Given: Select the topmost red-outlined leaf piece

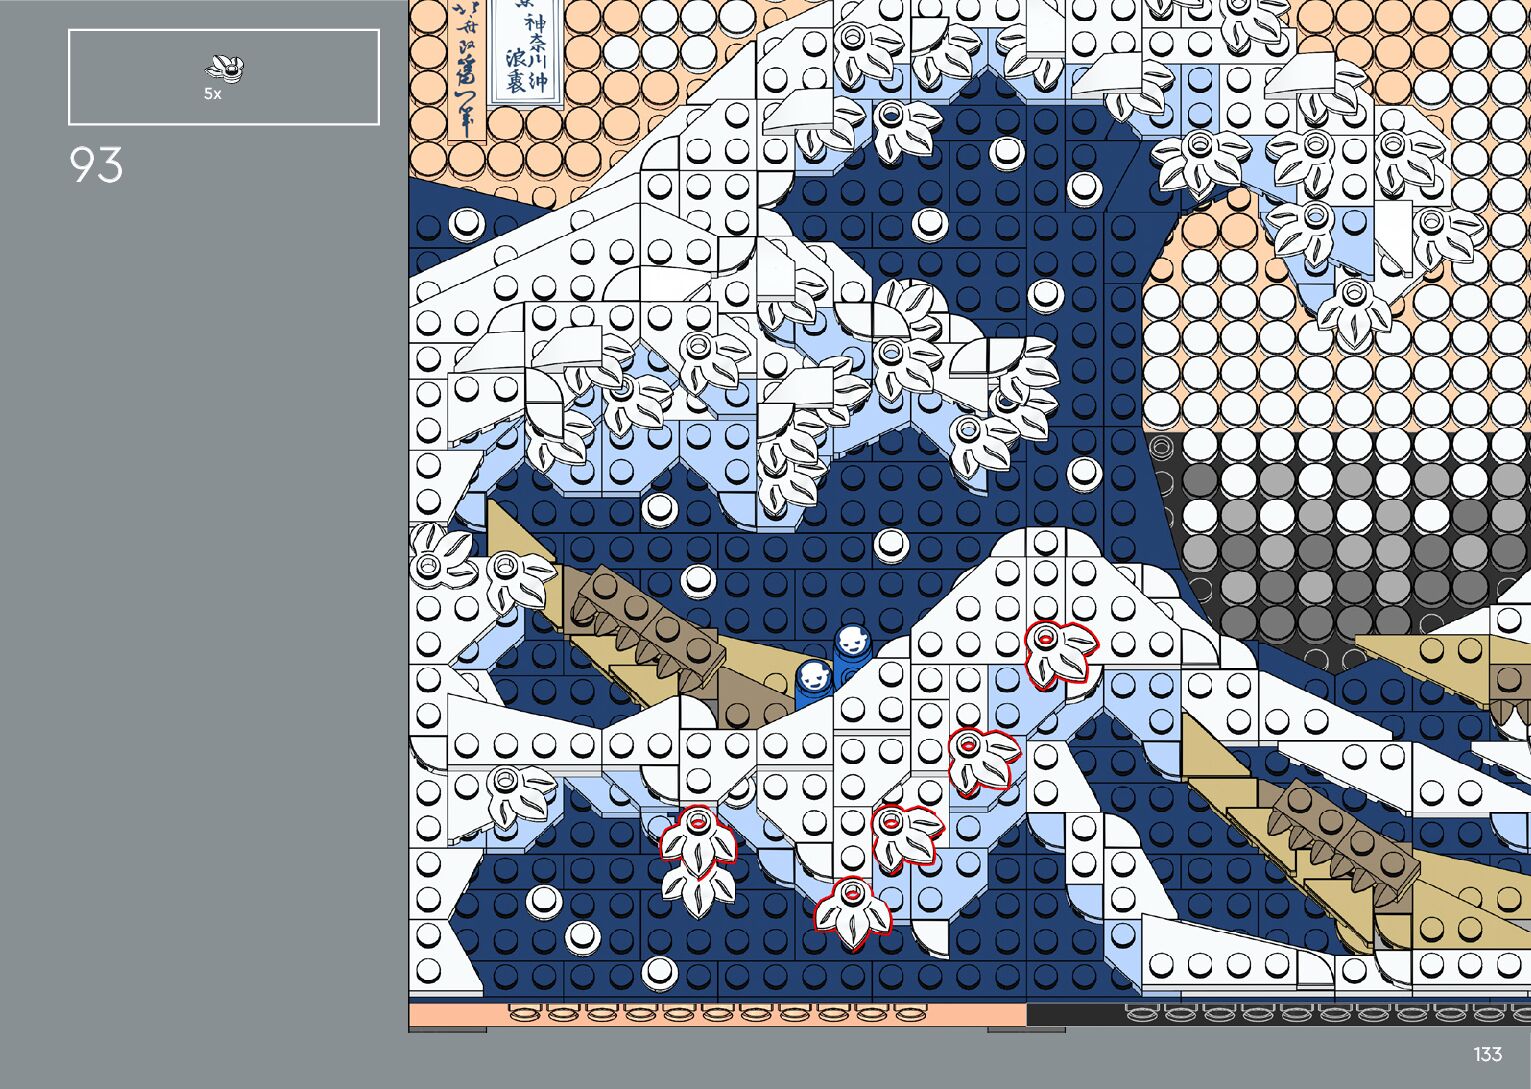Looking at the screenshot, I should tap(1058, 653).
